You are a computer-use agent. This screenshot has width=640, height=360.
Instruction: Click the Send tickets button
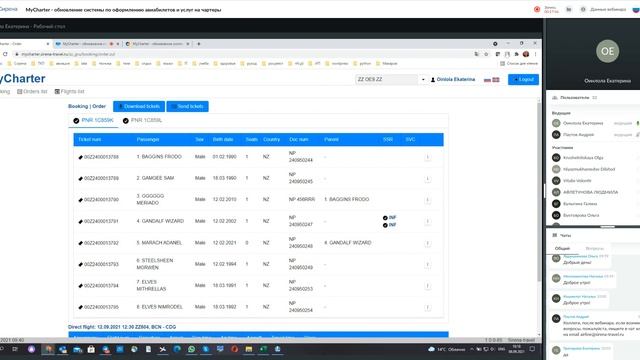click(187, 107)
